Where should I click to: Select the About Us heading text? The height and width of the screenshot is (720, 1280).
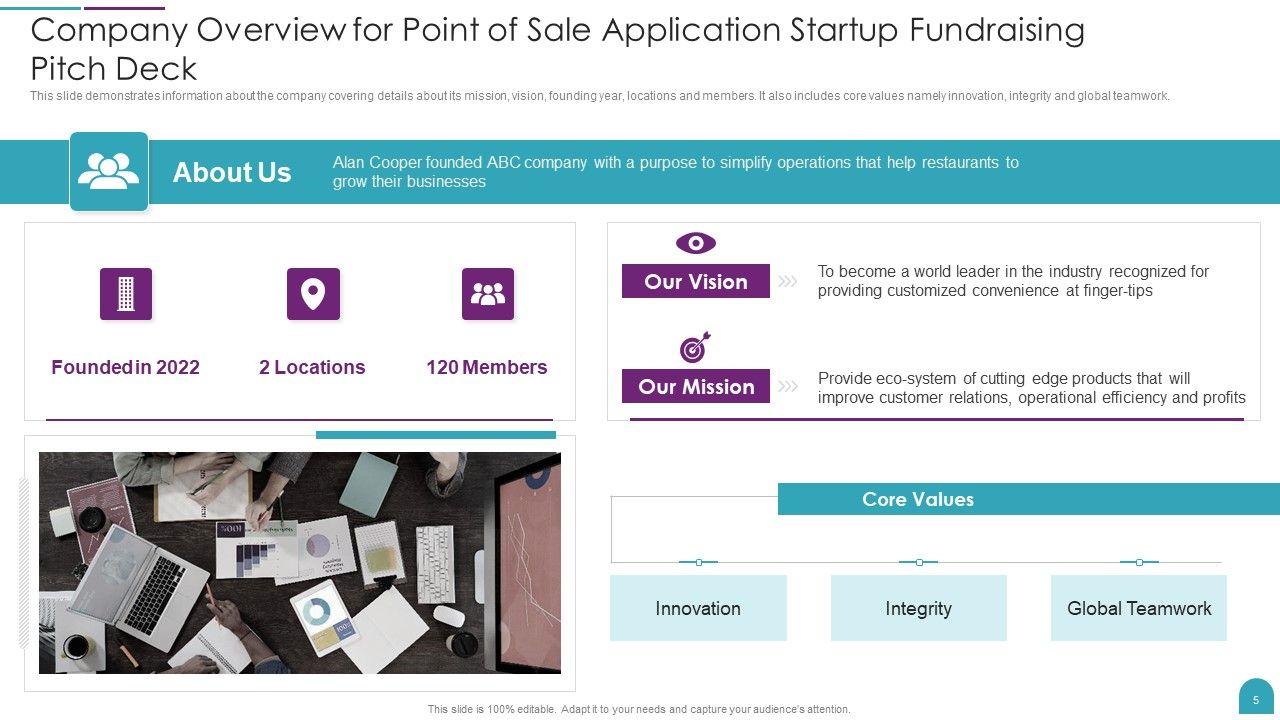[x=232, y=172]
